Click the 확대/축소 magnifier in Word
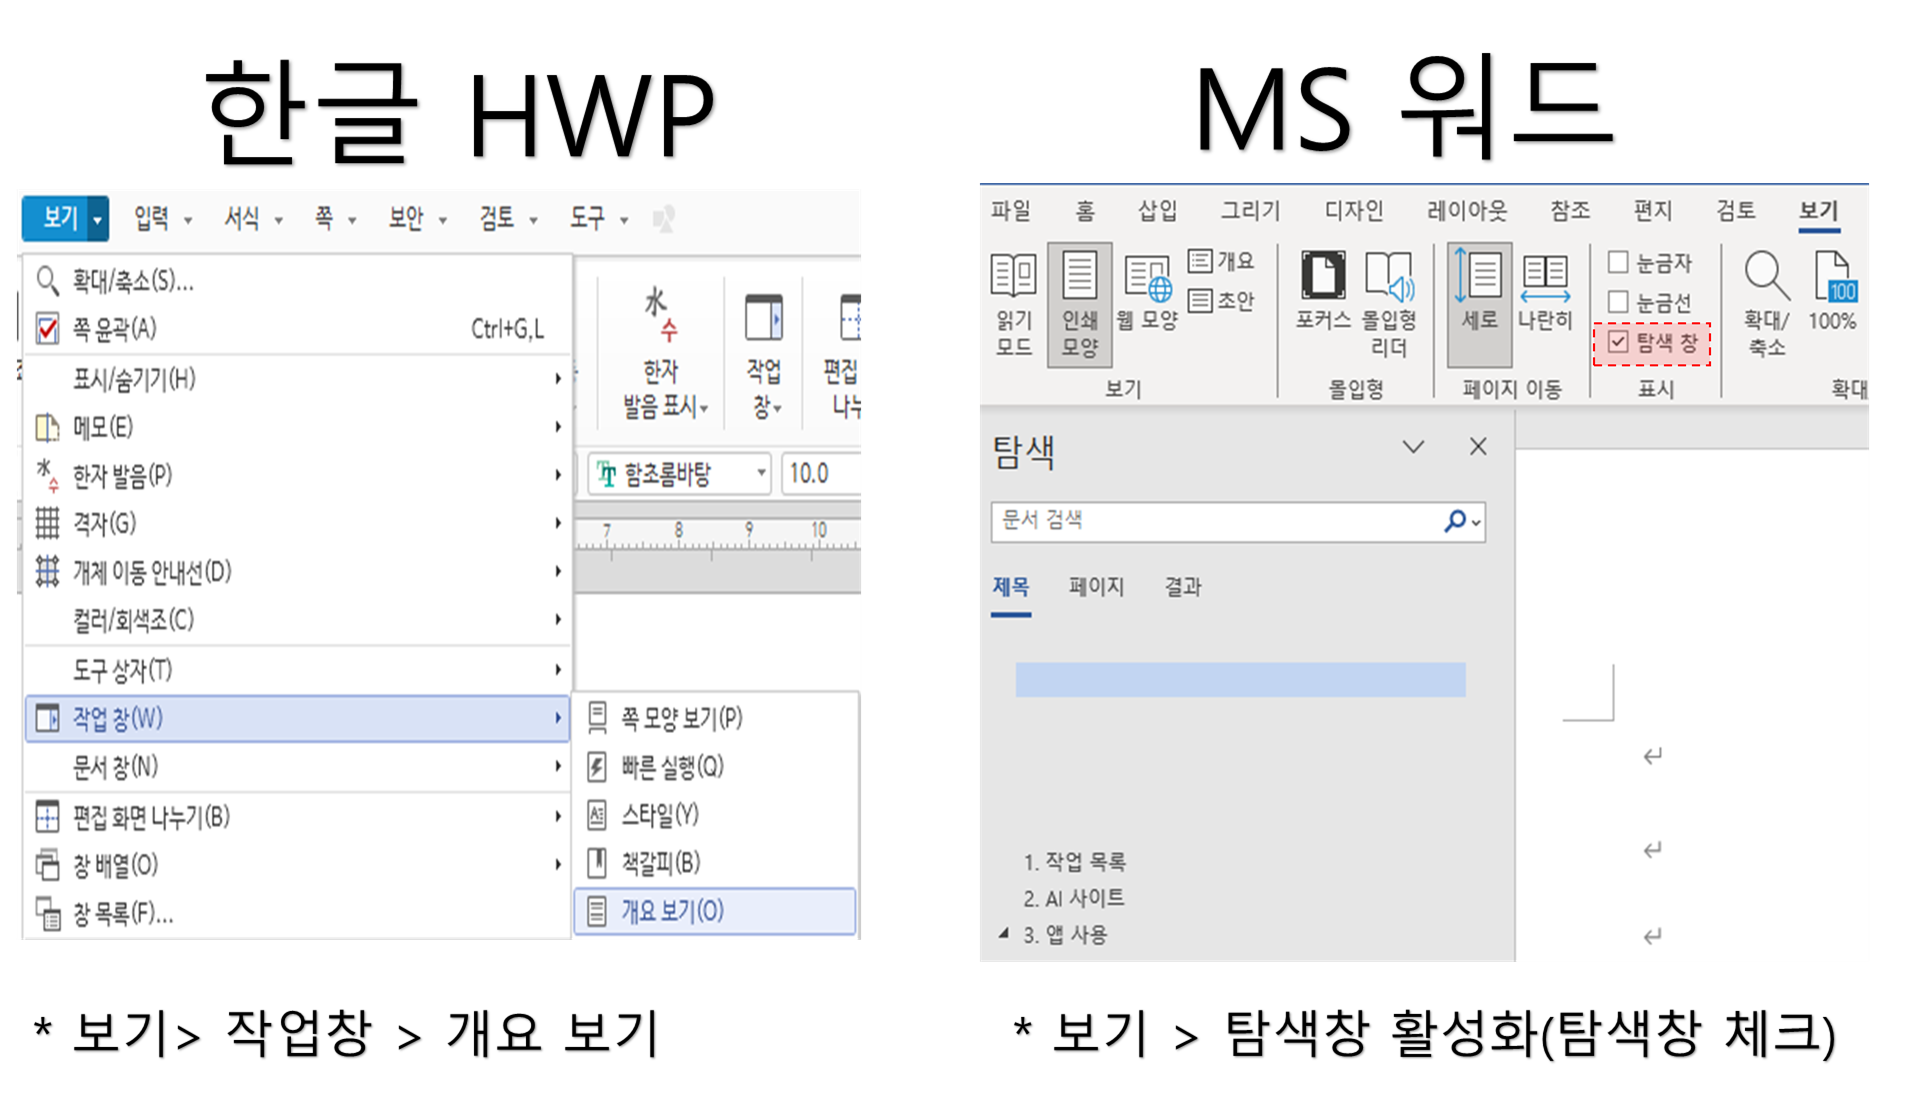Screen dimensions: 1906x1099 point(1766,302)
